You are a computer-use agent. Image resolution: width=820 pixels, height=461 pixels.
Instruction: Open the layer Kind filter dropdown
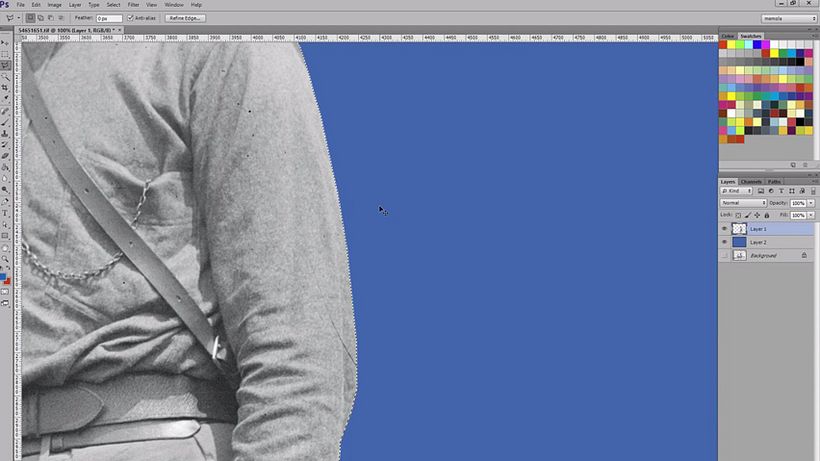tap(737, 190)
